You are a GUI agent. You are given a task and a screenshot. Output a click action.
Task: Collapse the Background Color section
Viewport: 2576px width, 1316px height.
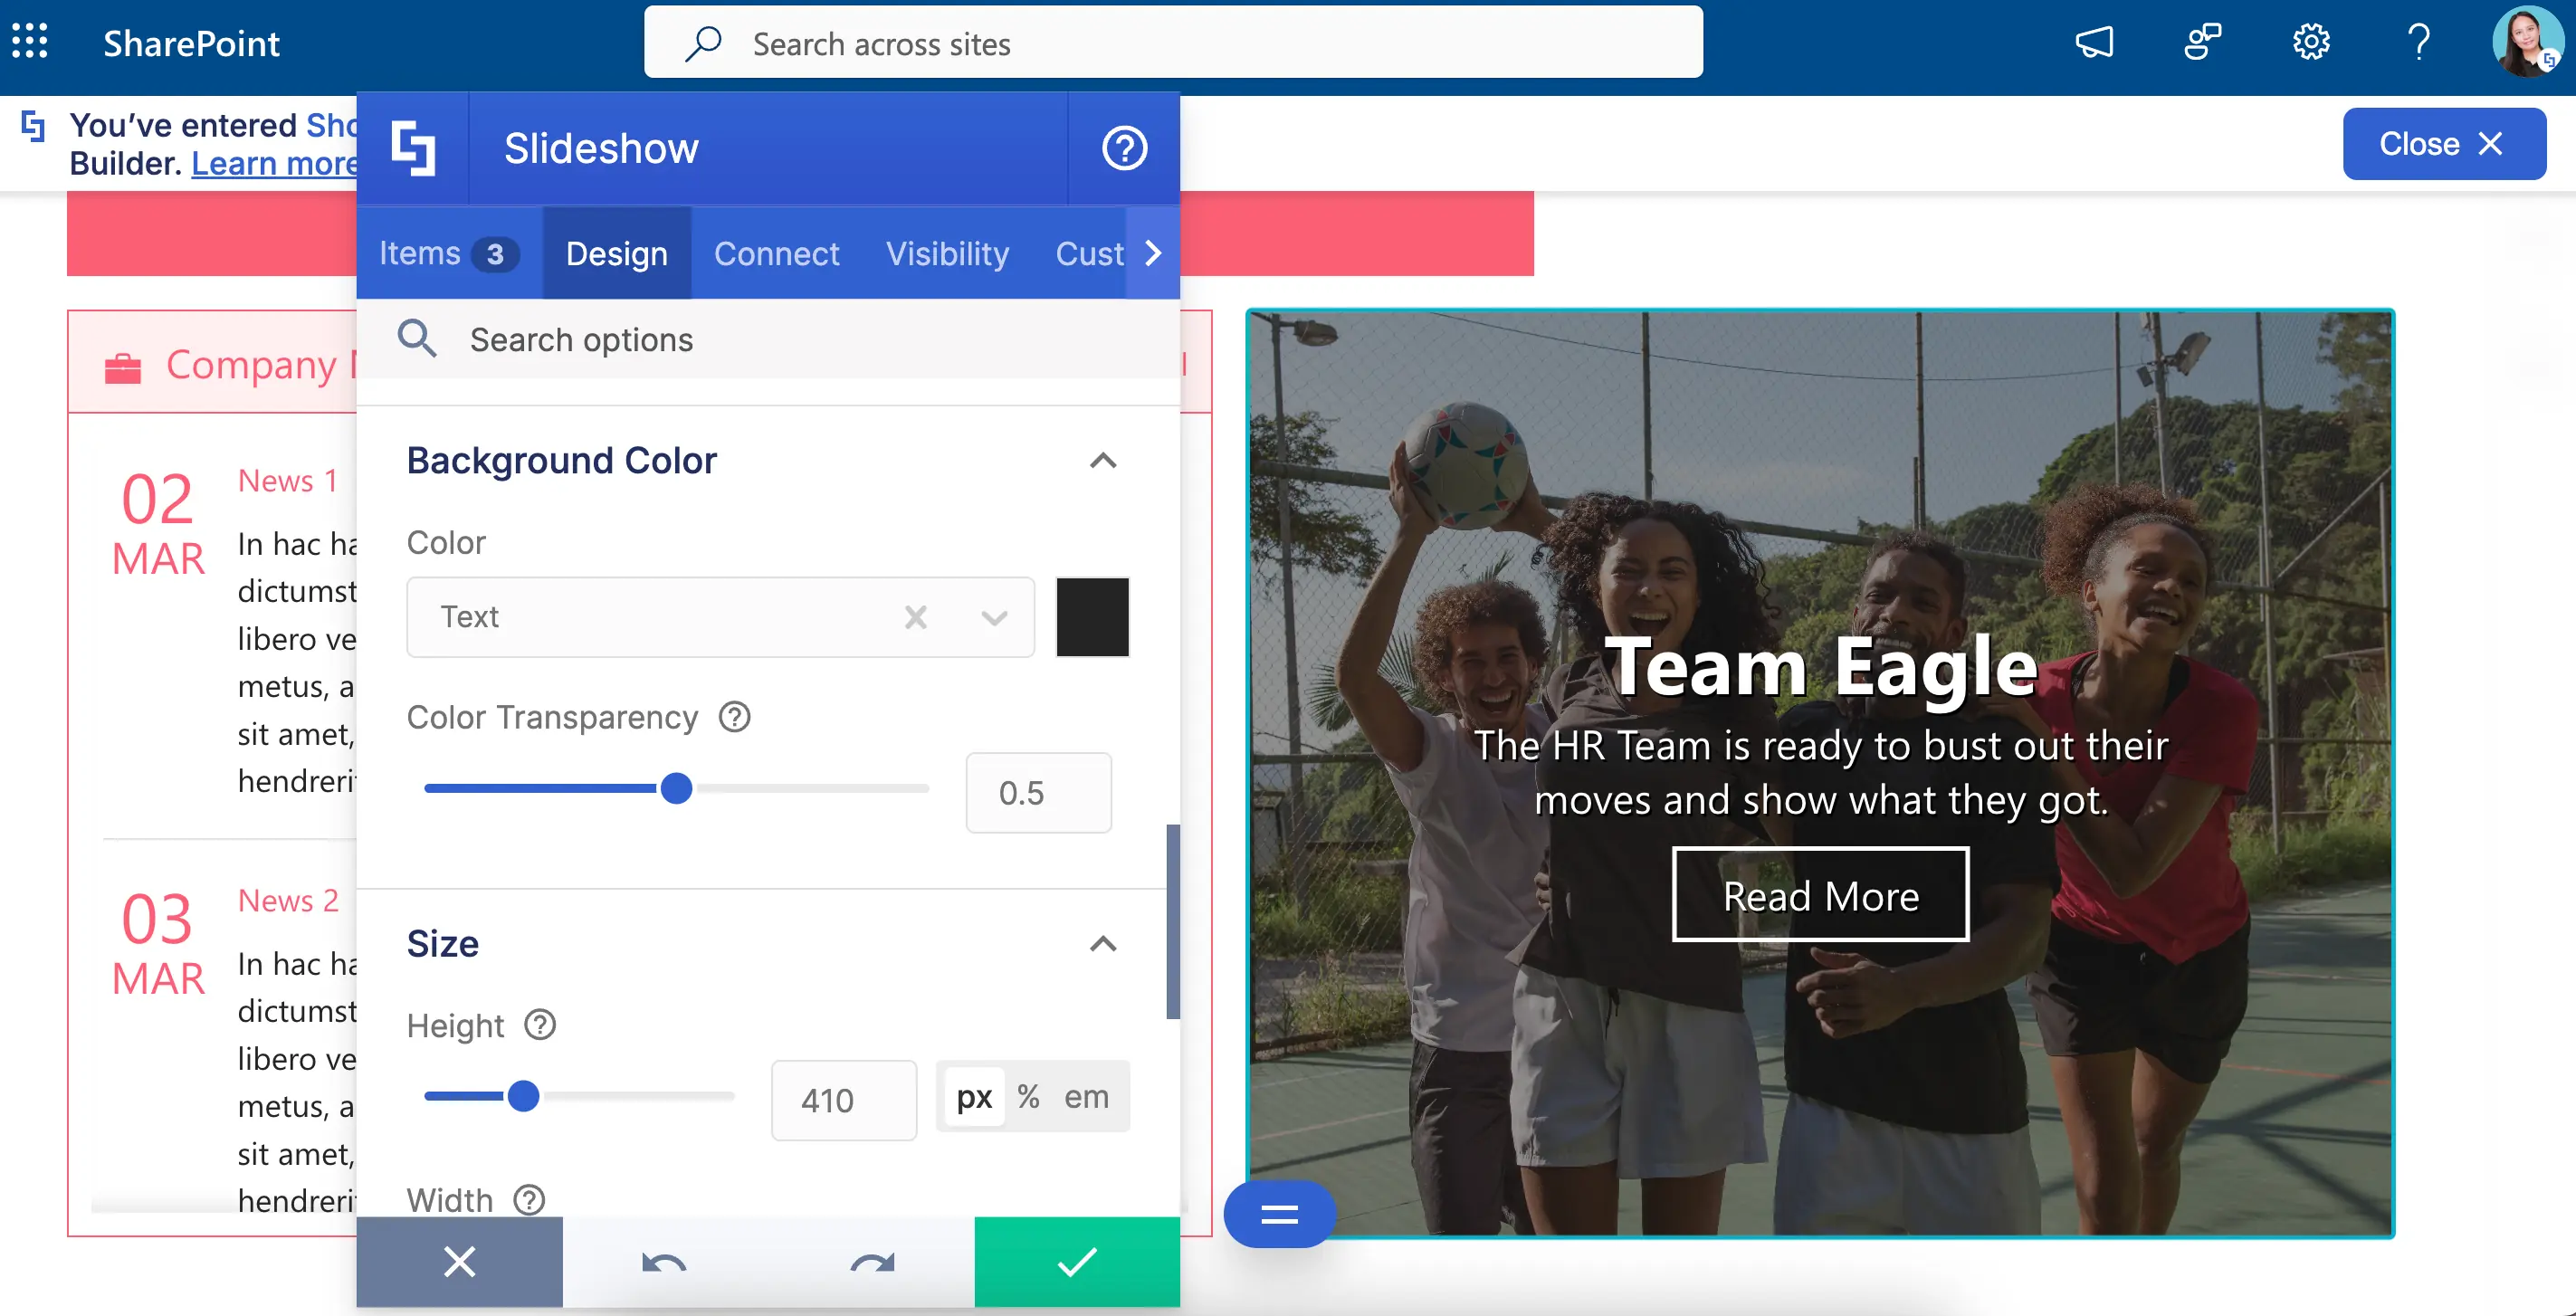[1103, 461]
